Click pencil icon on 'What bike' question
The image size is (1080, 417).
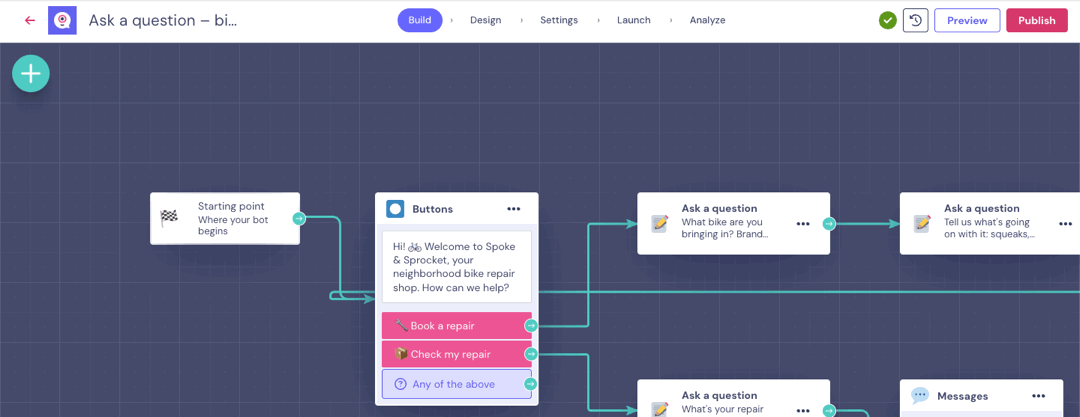point(660,223)
